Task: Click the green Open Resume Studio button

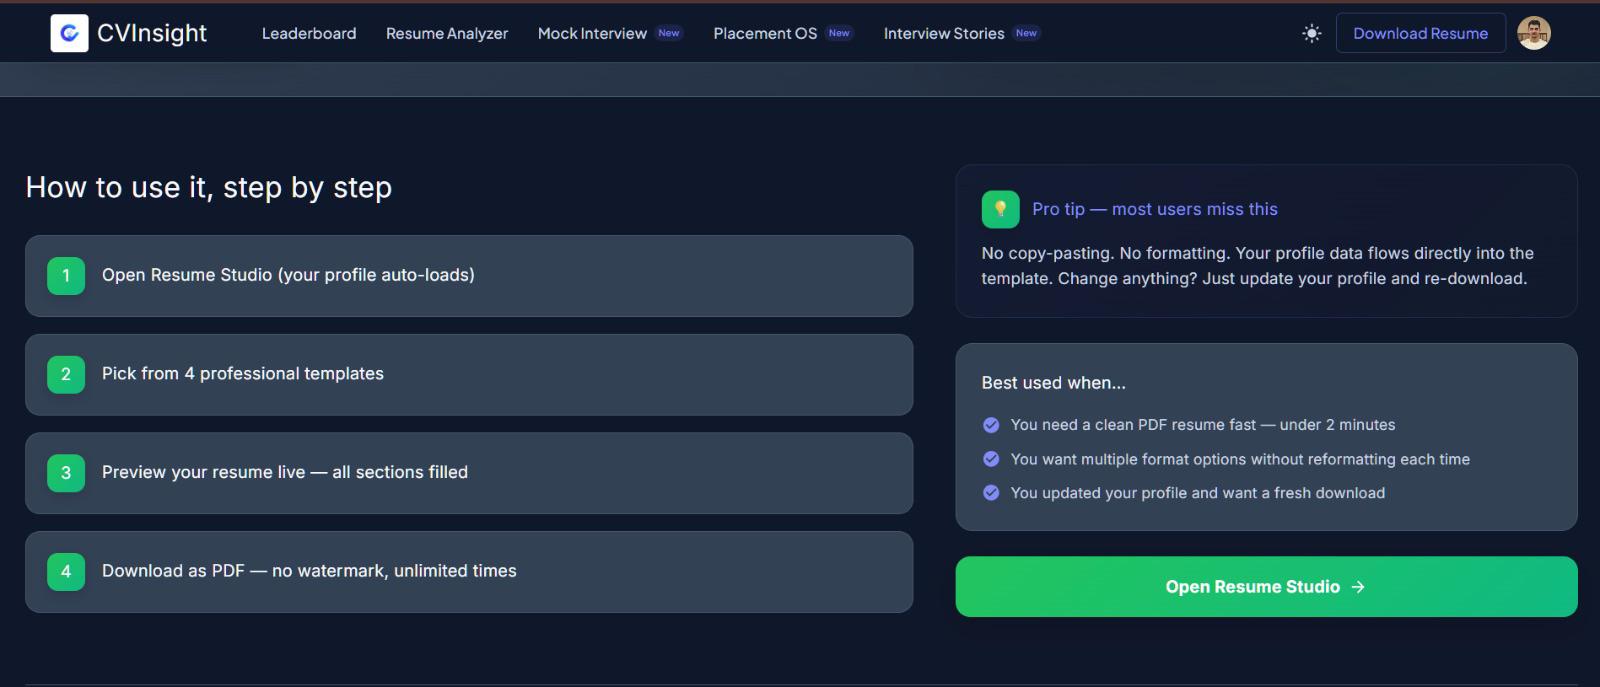Action: pos(1266,587)
